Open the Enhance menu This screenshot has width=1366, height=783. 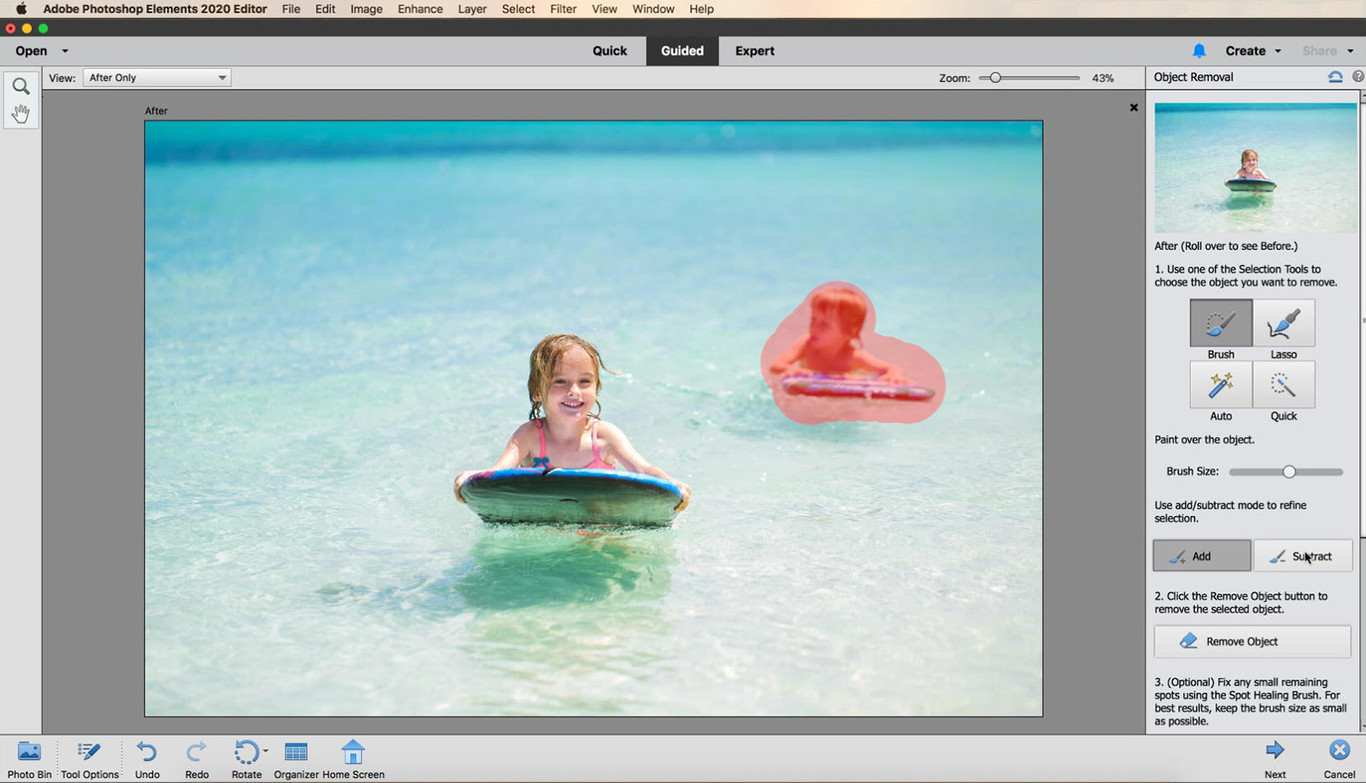(420, 9)
